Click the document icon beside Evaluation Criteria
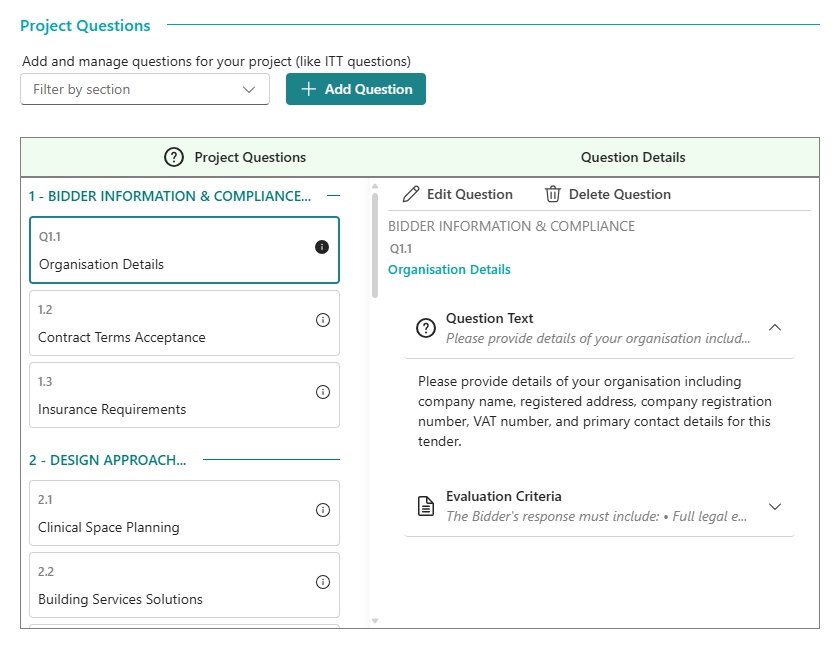 (x=426, y=506)
